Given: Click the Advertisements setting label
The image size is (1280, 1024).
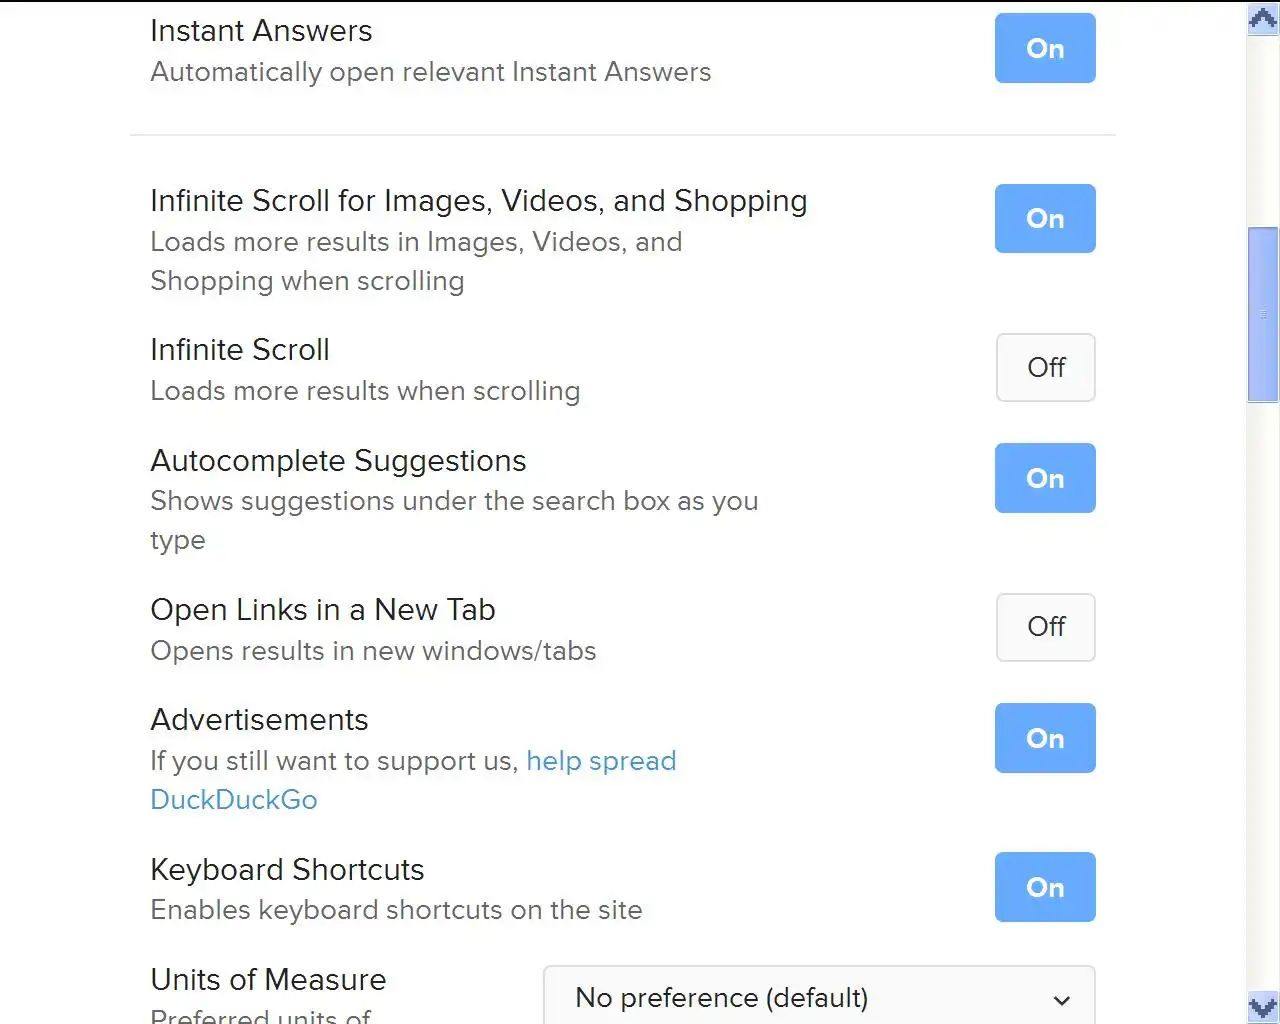Looking at the screenshot, I should (259, 720).
